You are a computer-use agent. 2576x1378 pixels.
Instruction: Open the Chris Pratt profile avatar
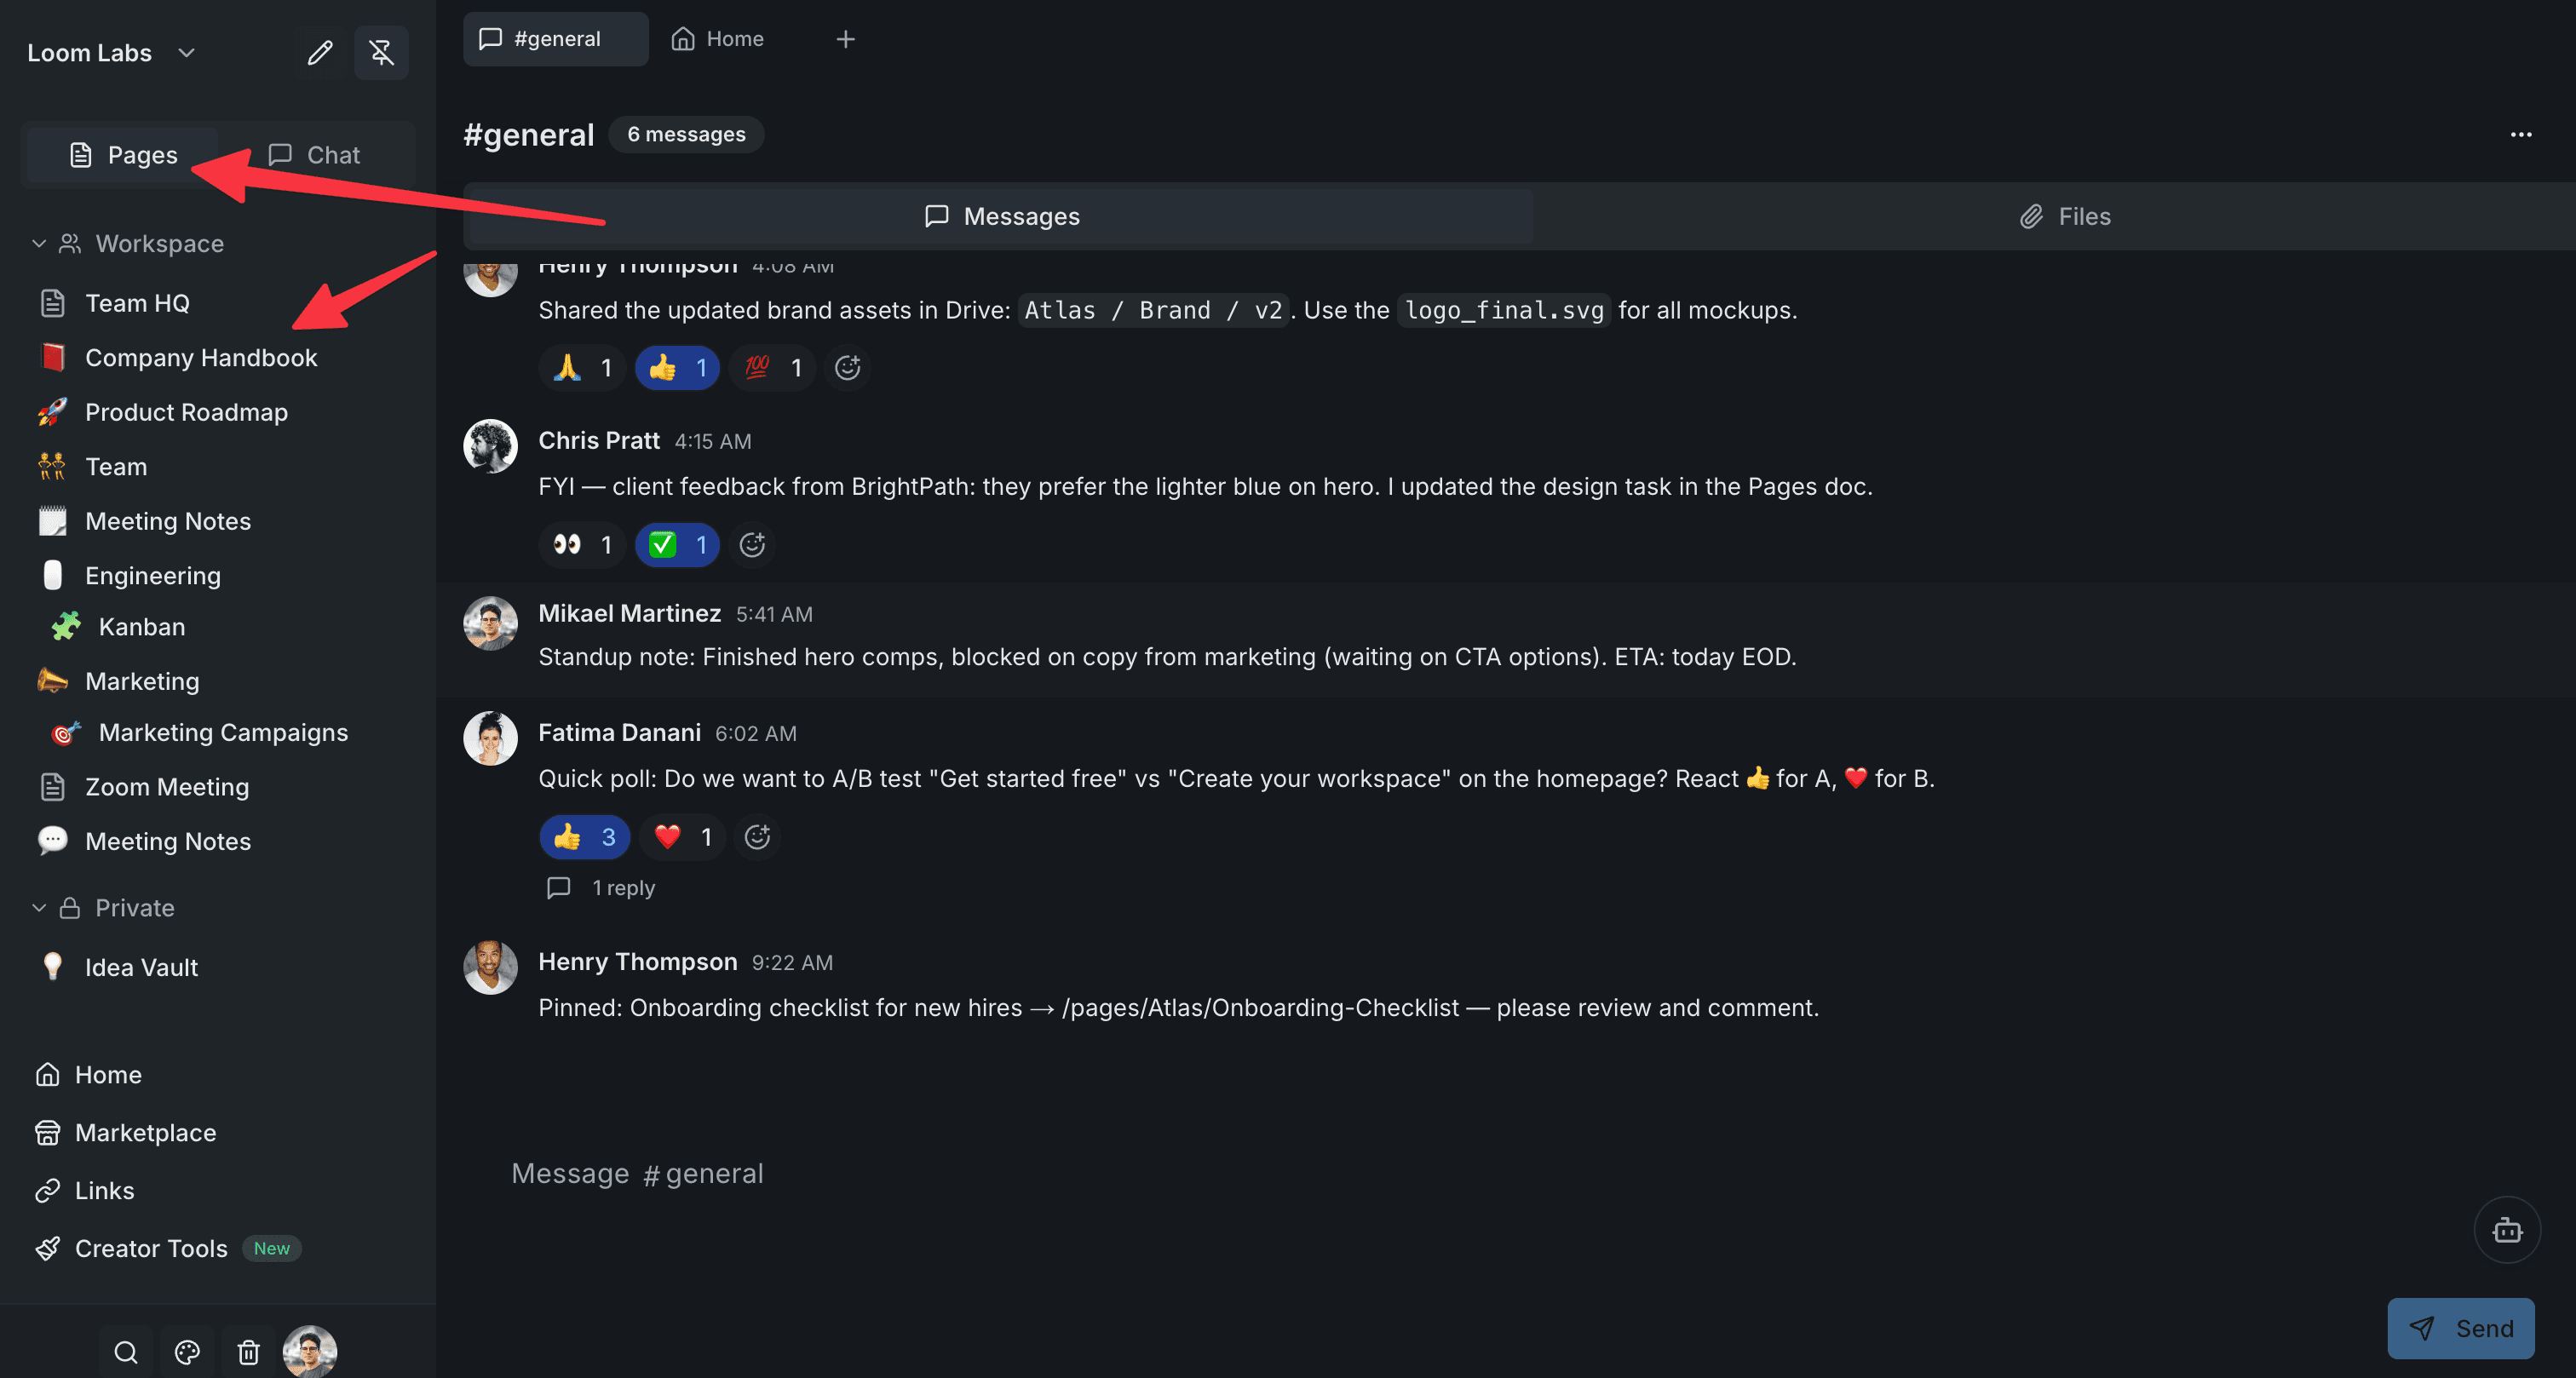click(x=489, y=447)
